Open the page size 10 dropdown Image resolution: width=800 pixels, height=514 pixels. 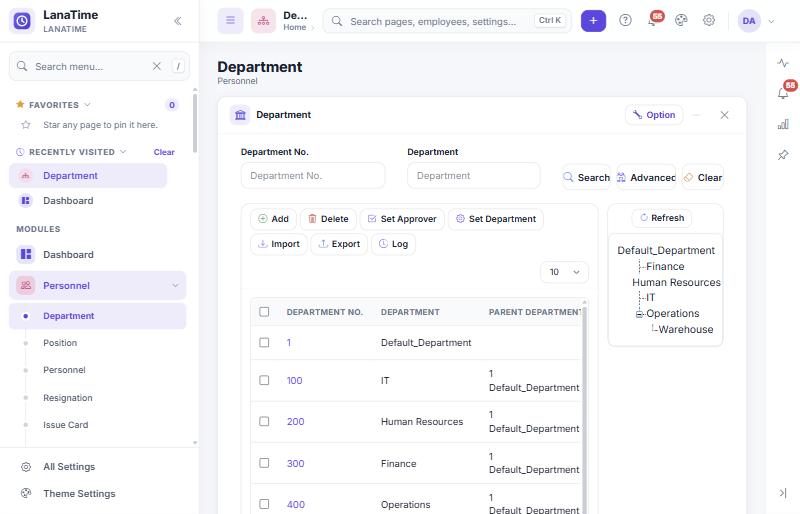pos(564,272)
